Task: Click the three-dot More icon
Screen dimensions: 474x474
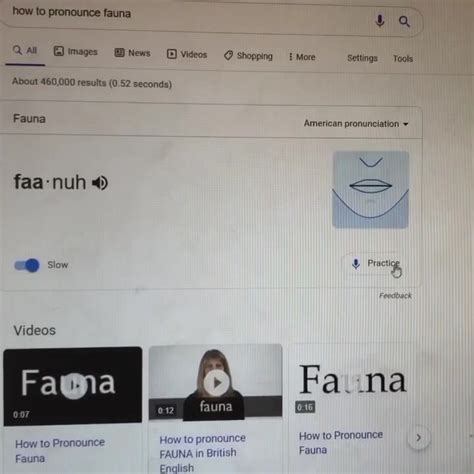Action: [291, 57]
